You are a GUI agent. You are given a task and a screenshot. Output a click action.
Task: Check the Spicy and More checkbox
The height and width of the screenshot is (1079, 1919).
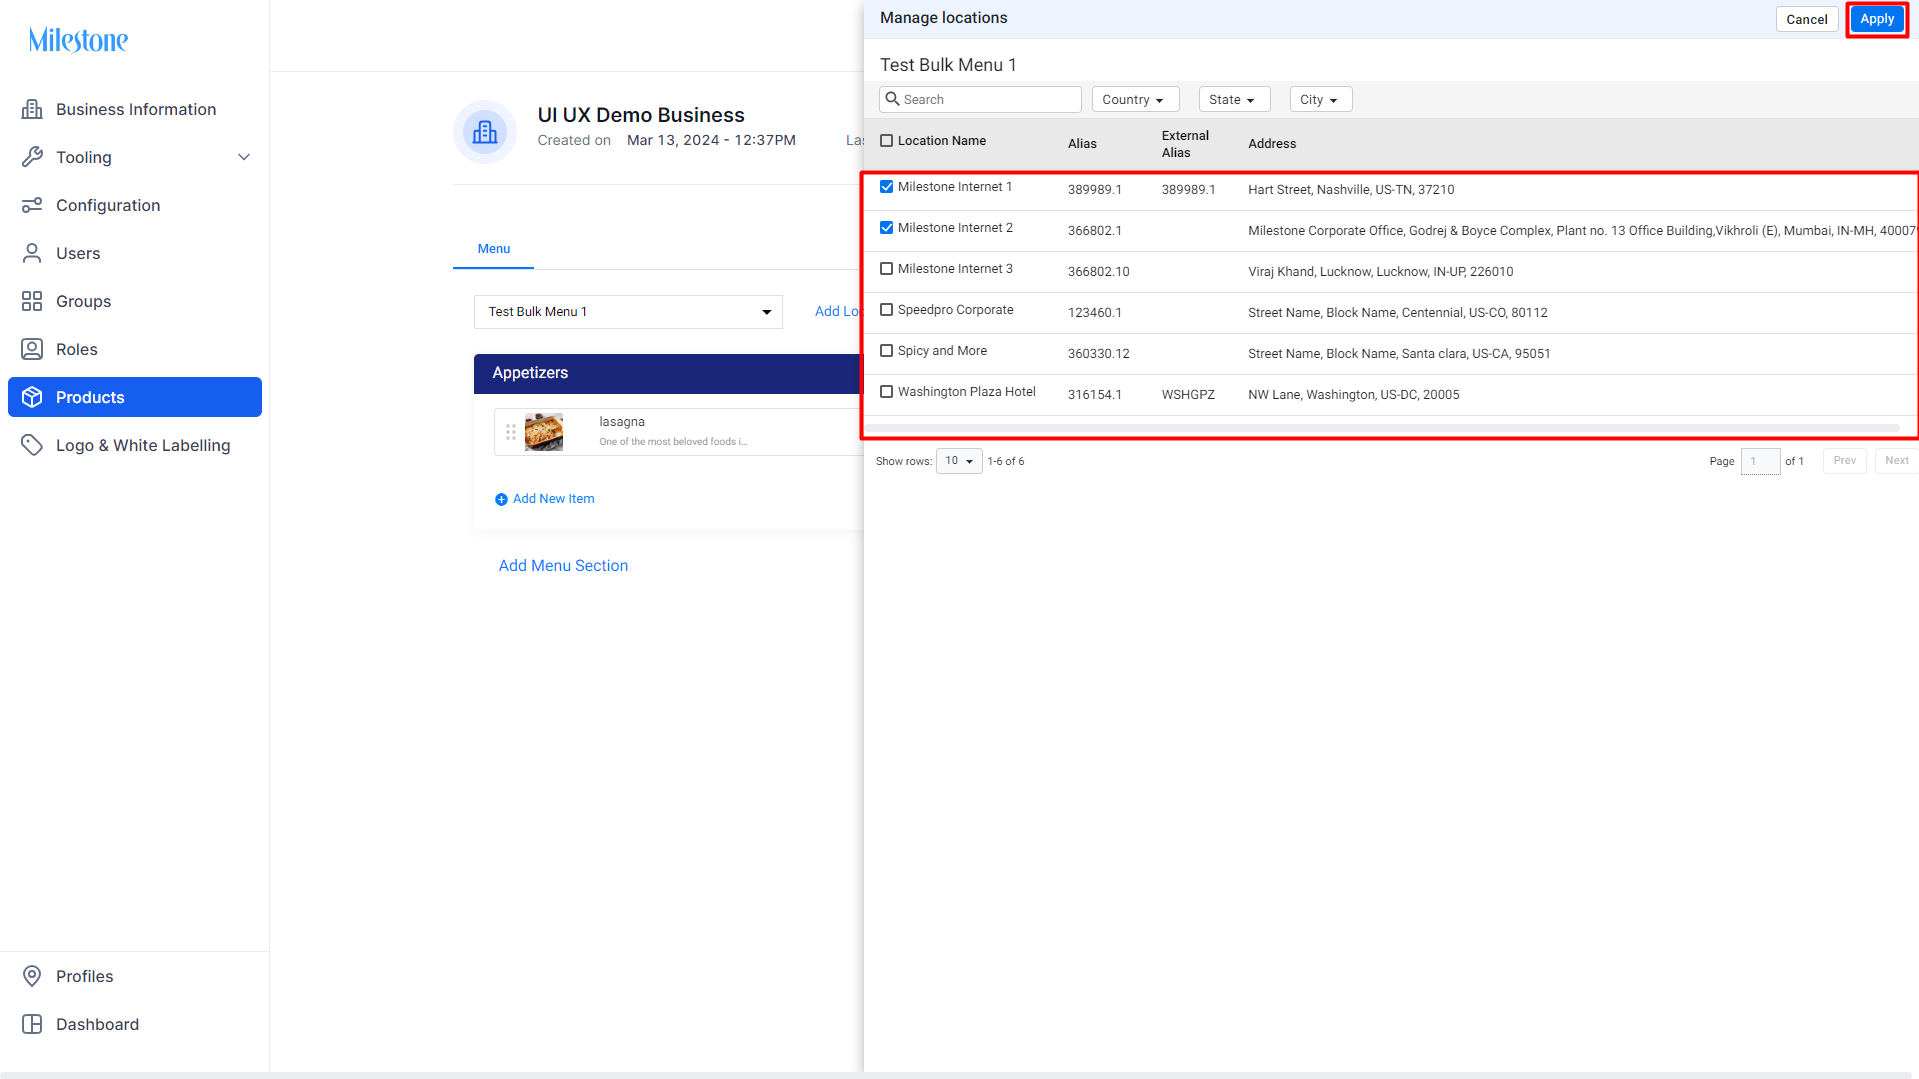pos(886,351)
